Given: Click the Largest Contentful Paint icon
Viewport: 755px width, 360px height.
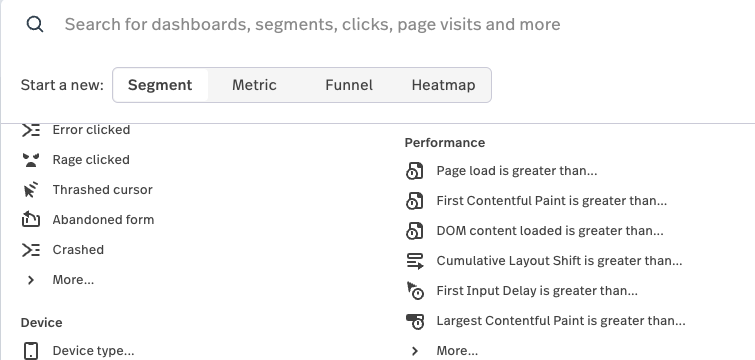Looking at the screenshot, I should [415, 321].
